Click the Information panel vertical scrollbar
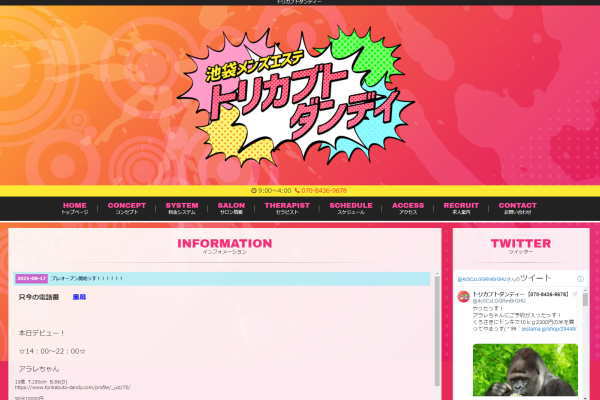The height and width of the screenshot is (400, 600). click(435, 330)
